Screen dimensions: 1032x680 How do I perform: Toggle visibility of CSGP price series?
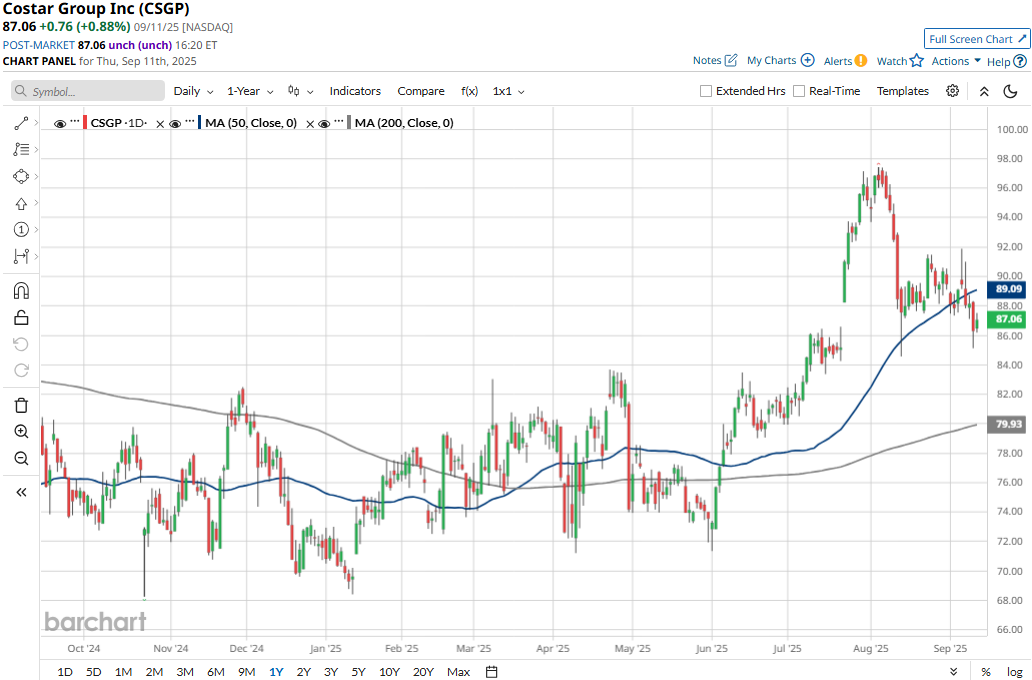59,123
